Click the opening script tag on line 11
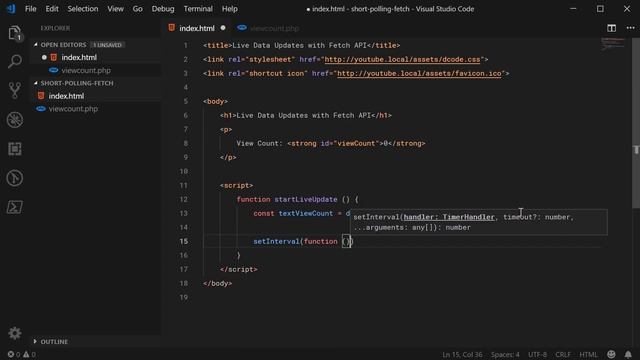 (236, 185)
